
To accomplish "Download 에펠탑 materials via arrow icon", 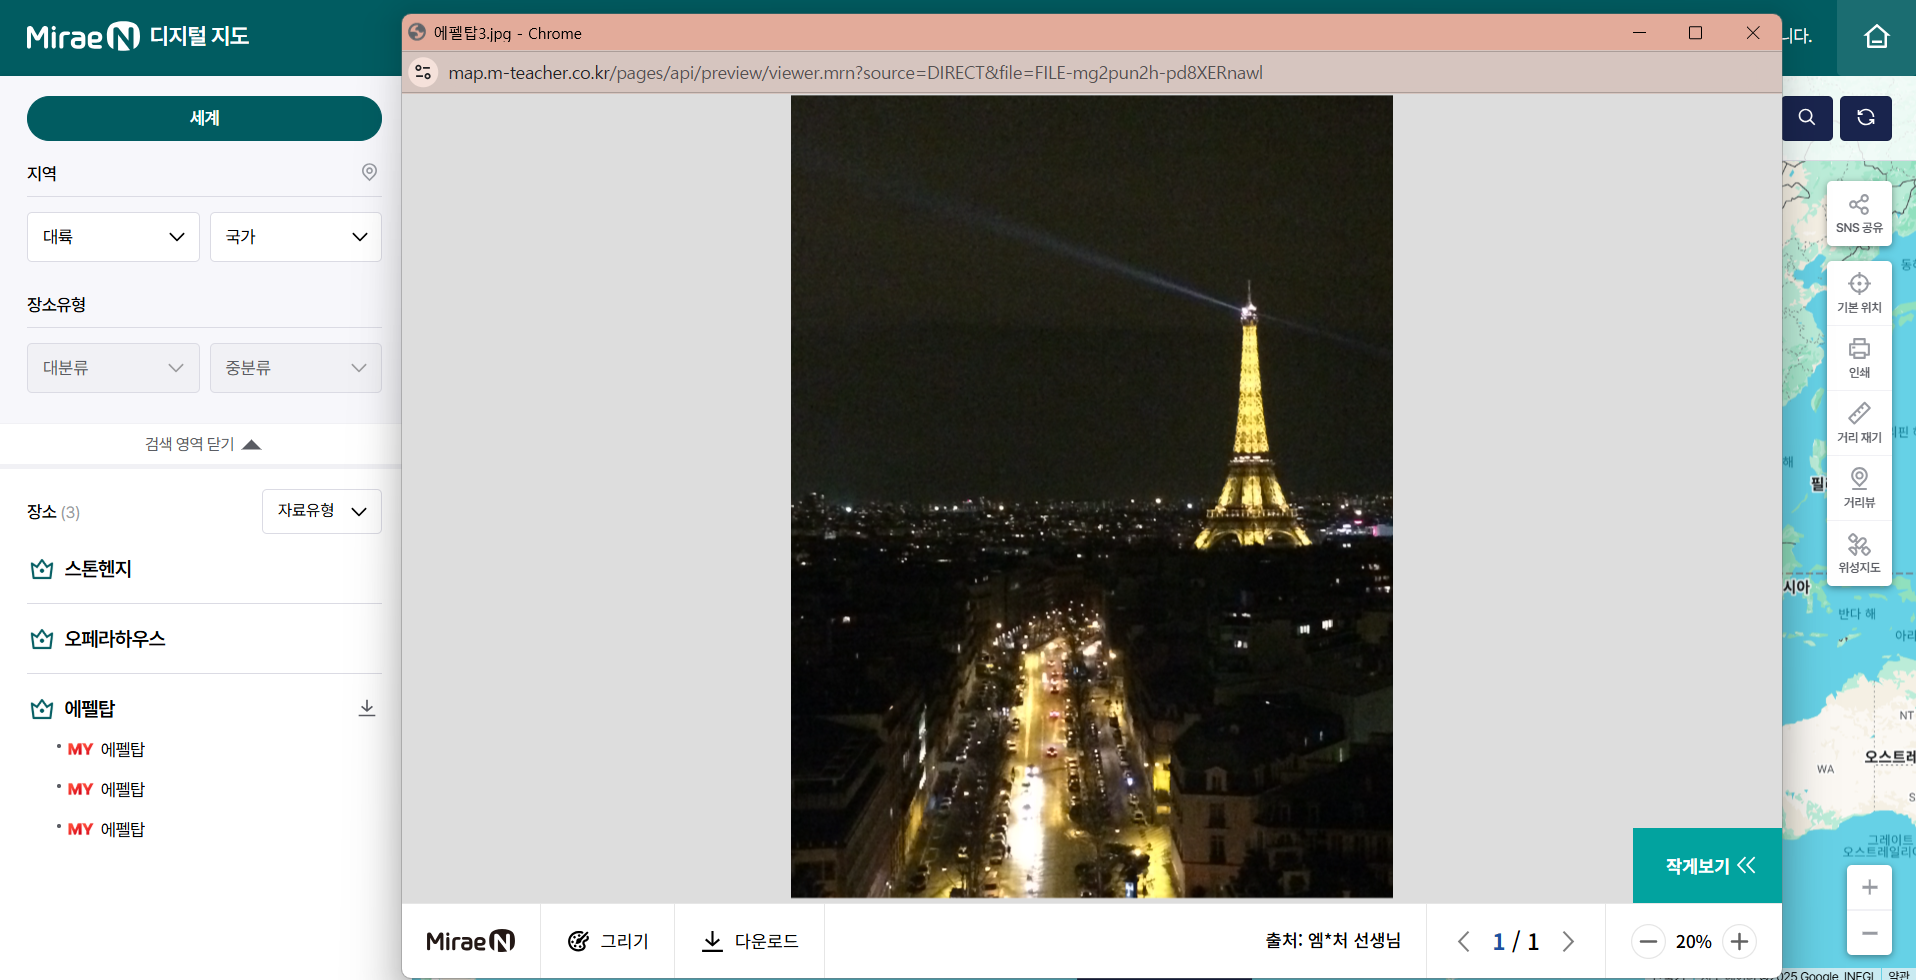I will tap(367, 708).
